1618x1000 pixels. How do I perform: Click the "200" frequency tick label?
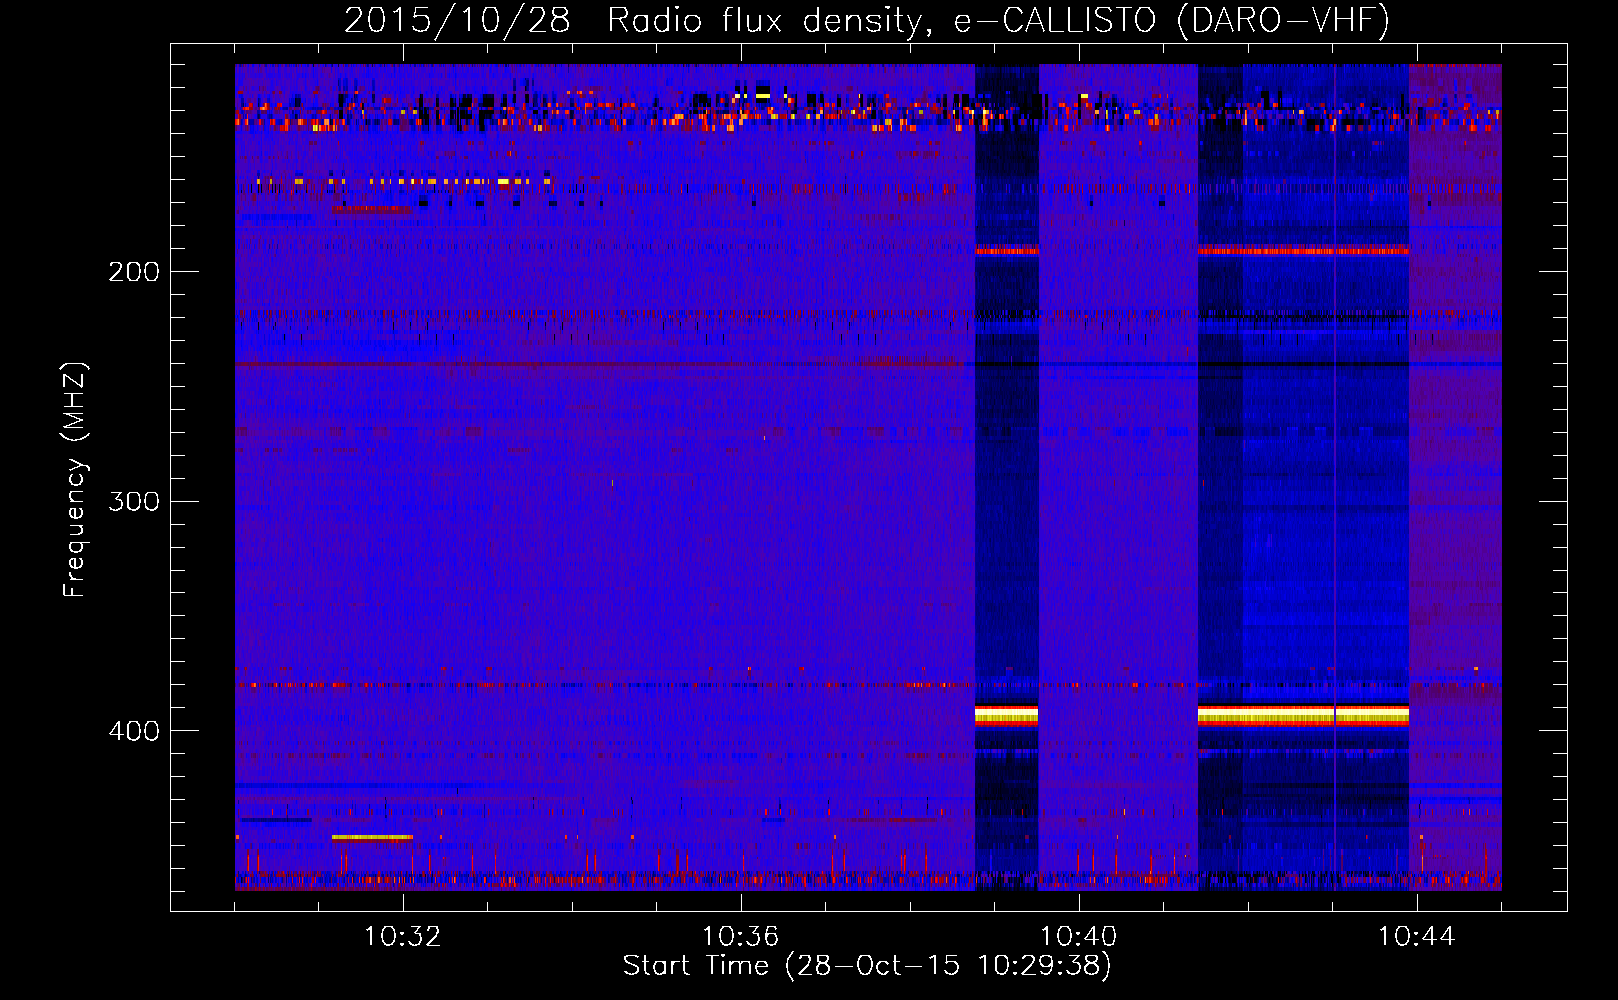click(x=134, y=272)
